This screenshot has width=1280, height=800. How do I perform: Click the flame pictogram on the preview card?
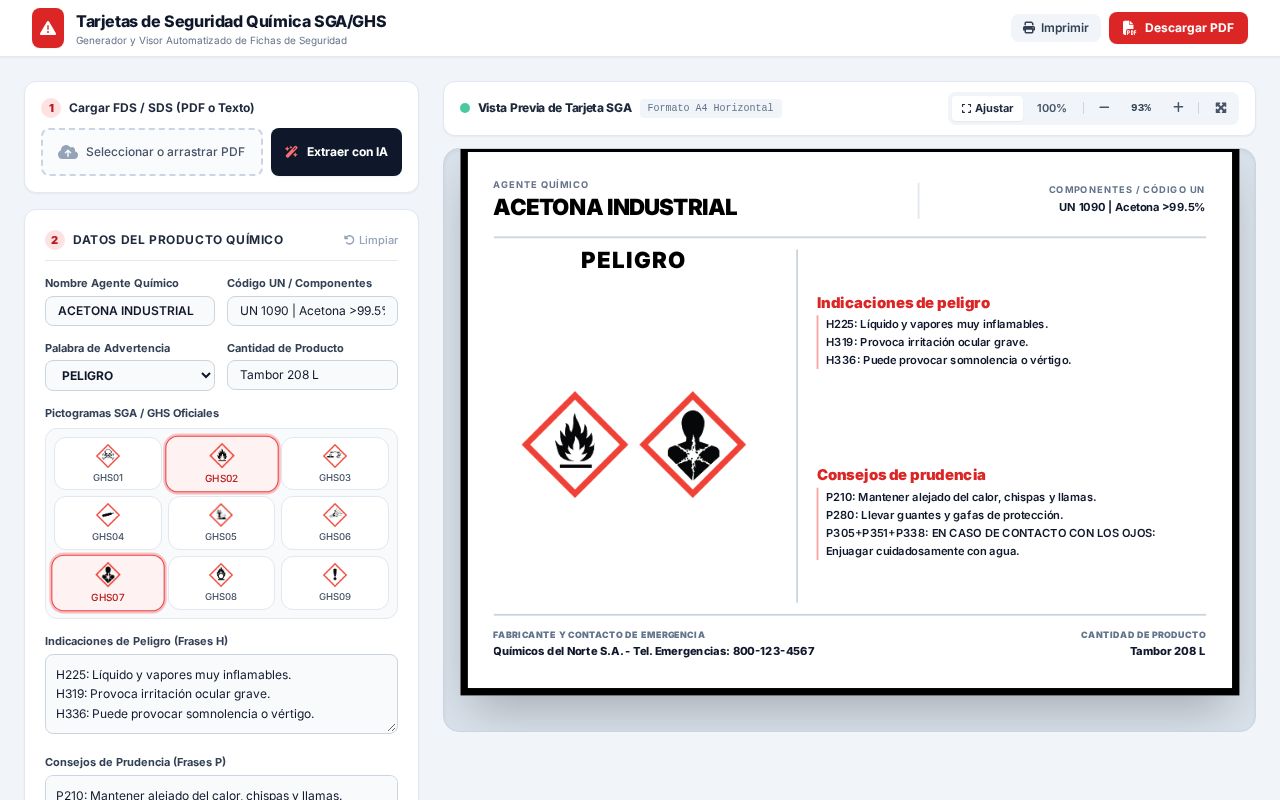575,444
